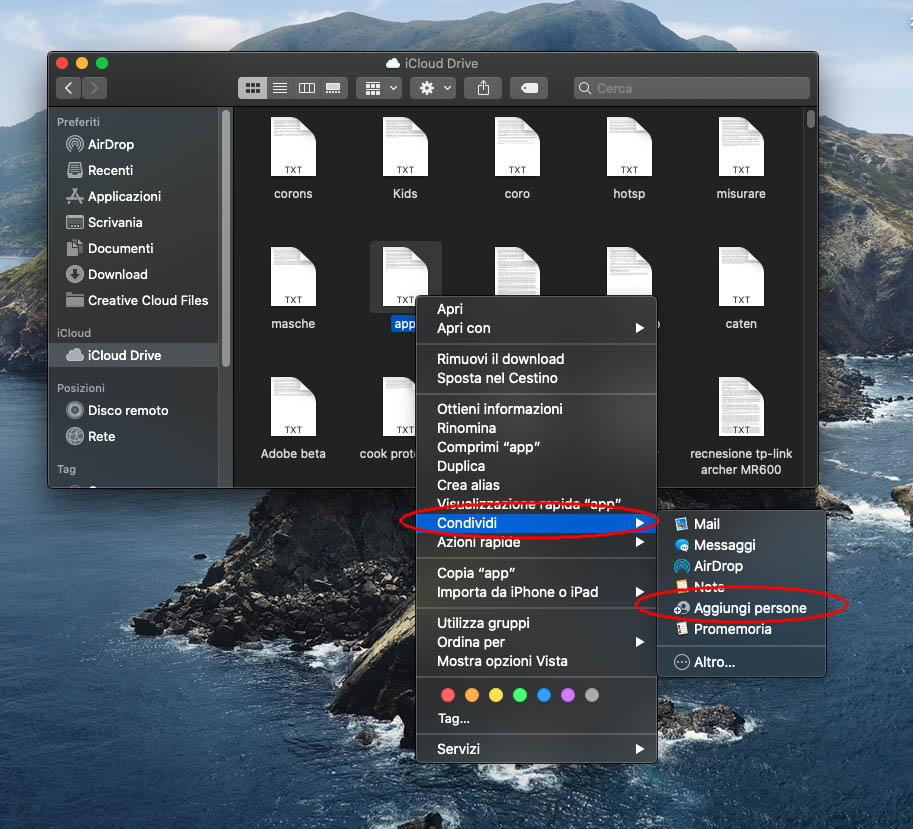
Task: Choose Ottieni informazioni
Action: point(536,409)
